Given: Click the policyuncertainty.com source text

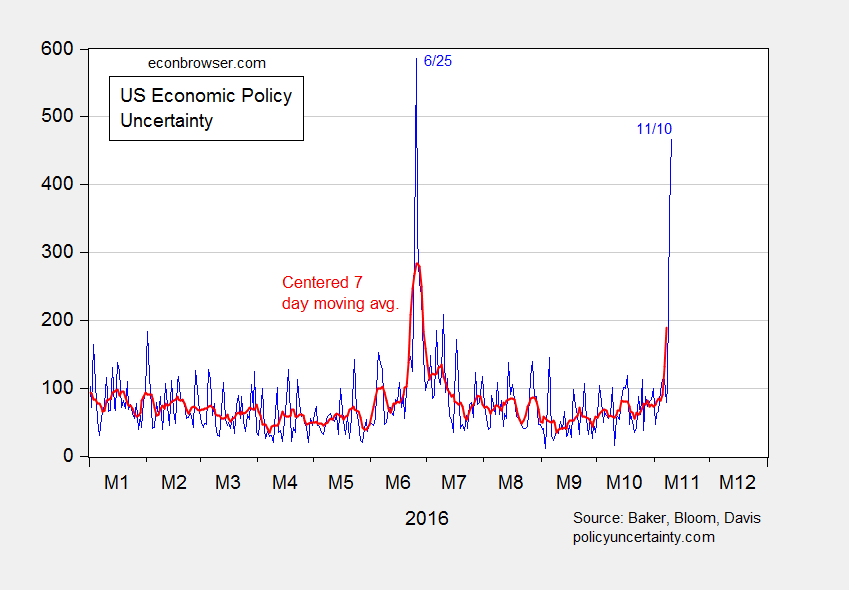Looking at the screenshot, I should tap(644, 537).
